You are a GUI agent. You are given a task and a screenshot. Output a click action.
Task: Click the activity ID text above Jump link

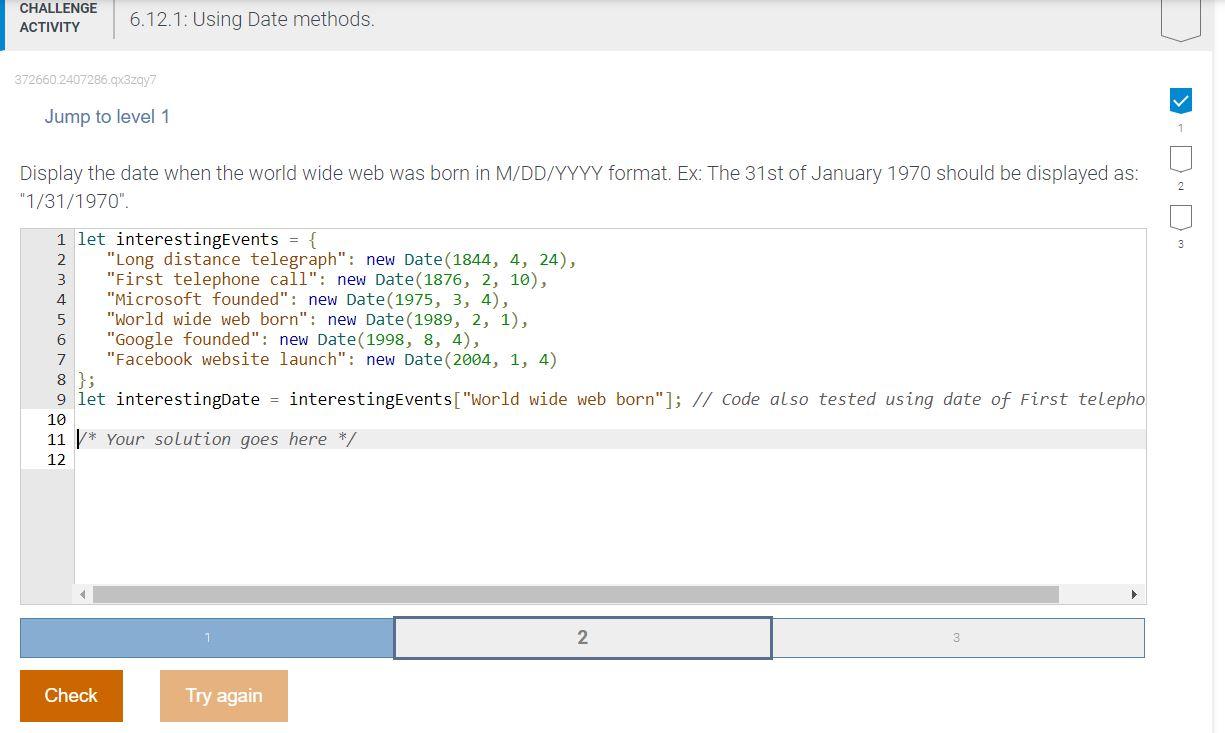pos(85,80)
